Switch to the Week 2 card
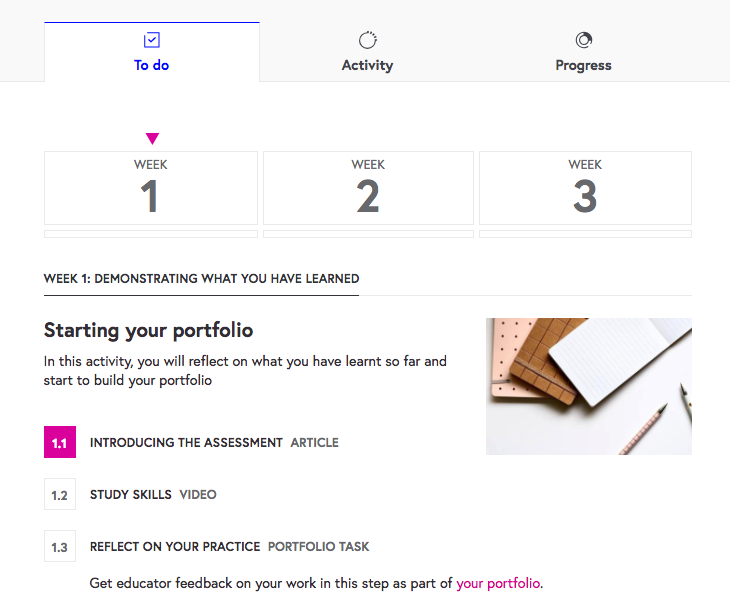 tap(368, 188)
